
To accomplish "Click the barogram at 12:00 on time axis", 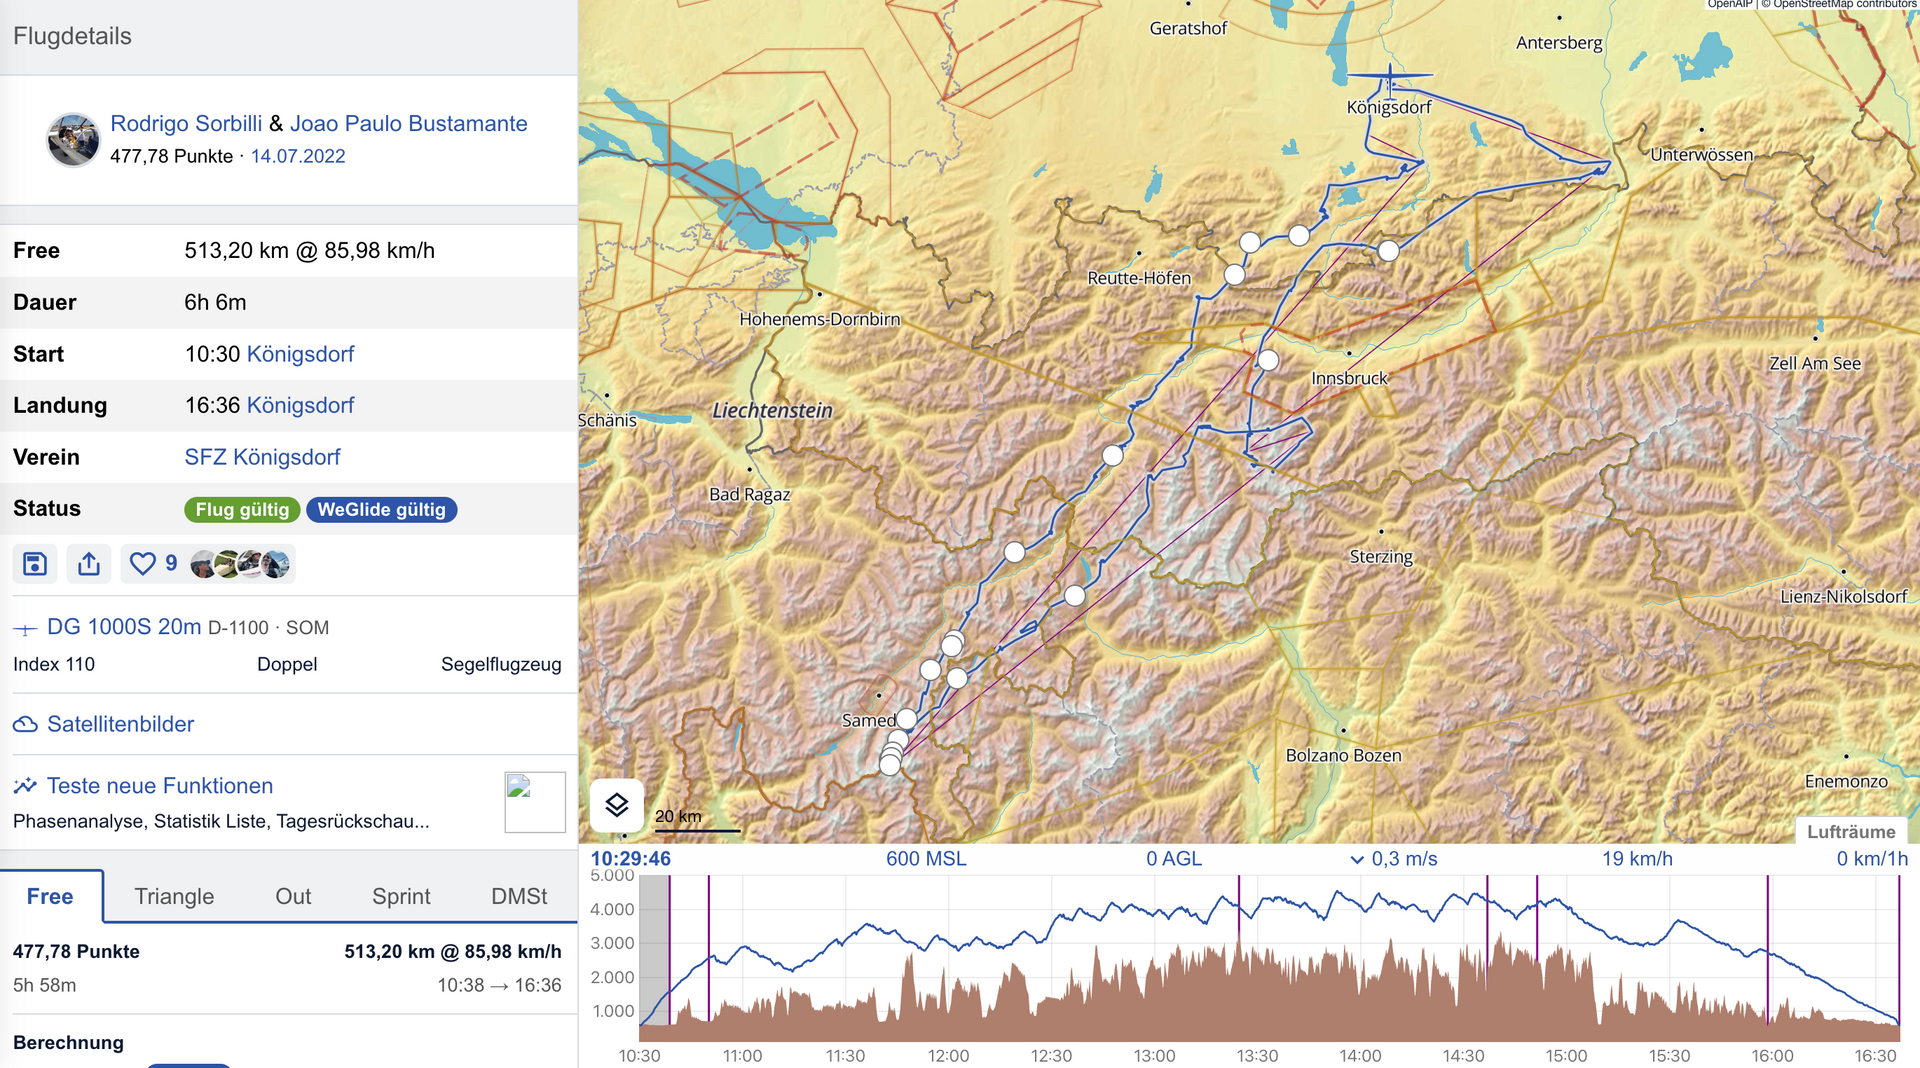I will [948, 1056].
